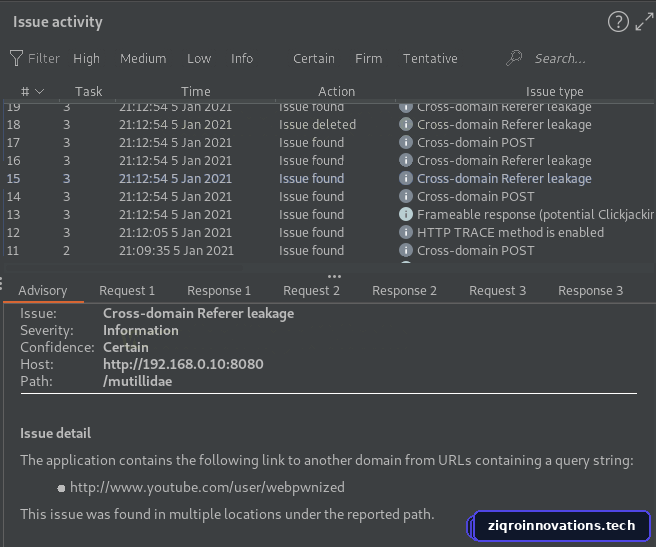Click the search magnifier icon

[514, 58]
